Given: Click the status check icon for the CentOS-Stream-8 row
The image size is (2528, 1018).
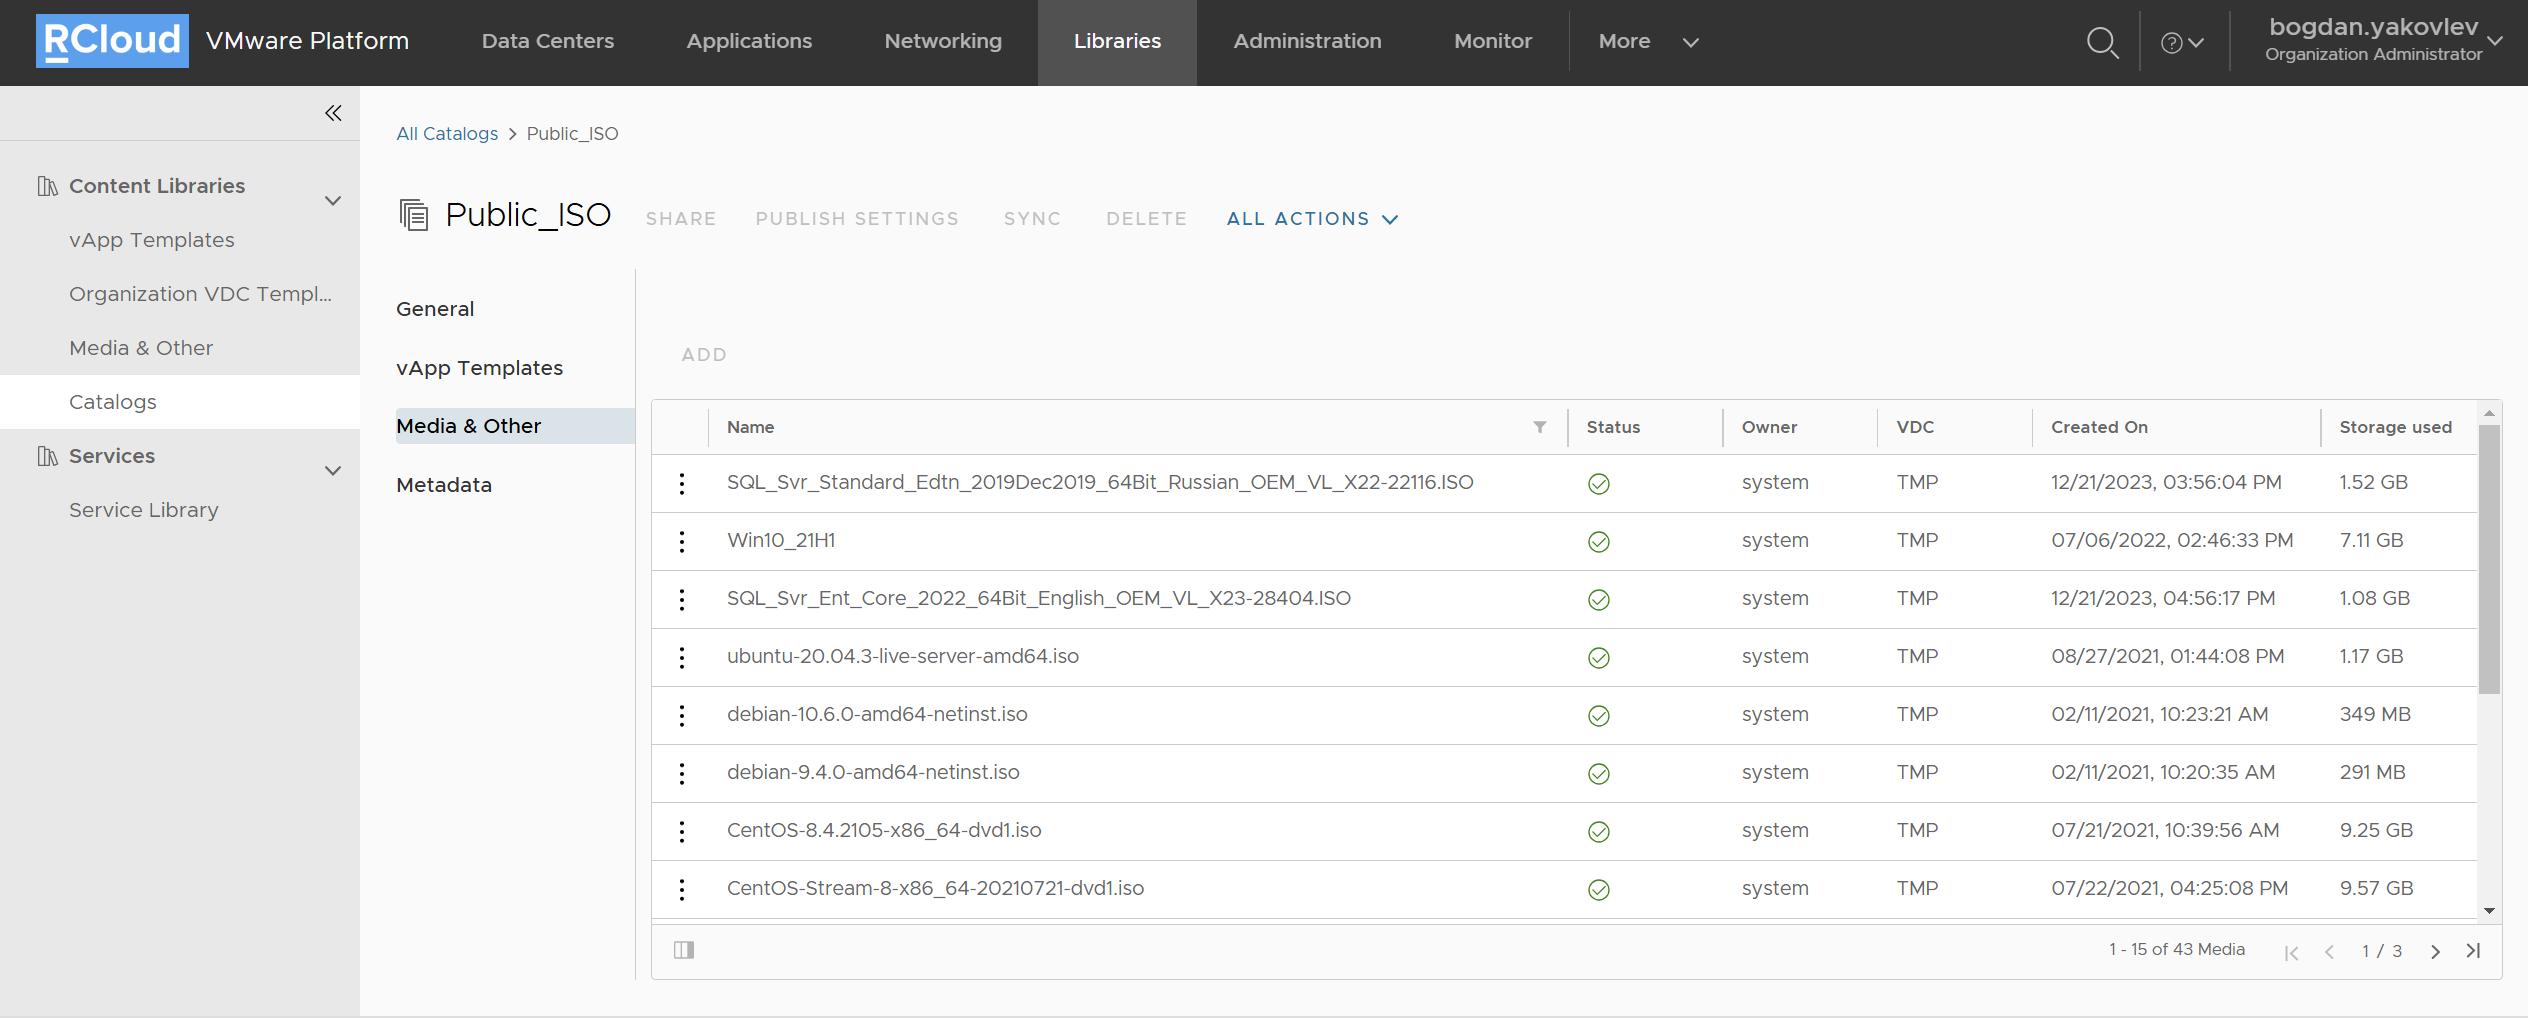Looking at the screenshot, I should tap(1599, 890).
